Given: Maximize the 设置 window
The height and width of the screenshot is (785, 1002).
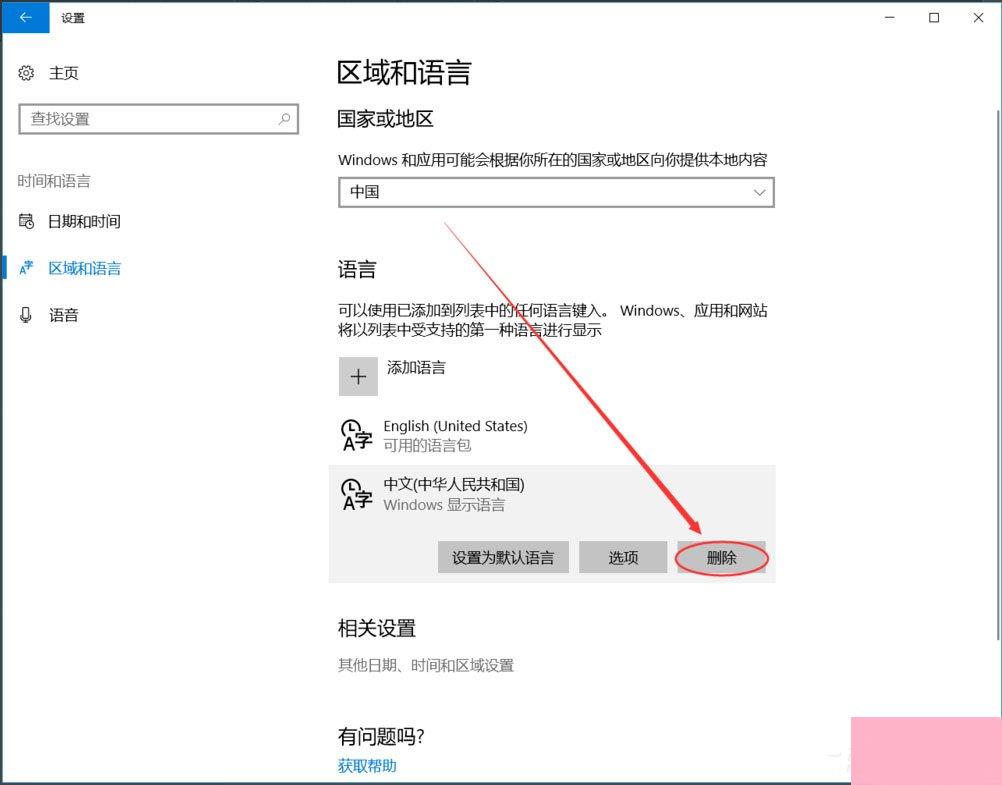Looking at the screenshot, I should click(x=934, y=17).
